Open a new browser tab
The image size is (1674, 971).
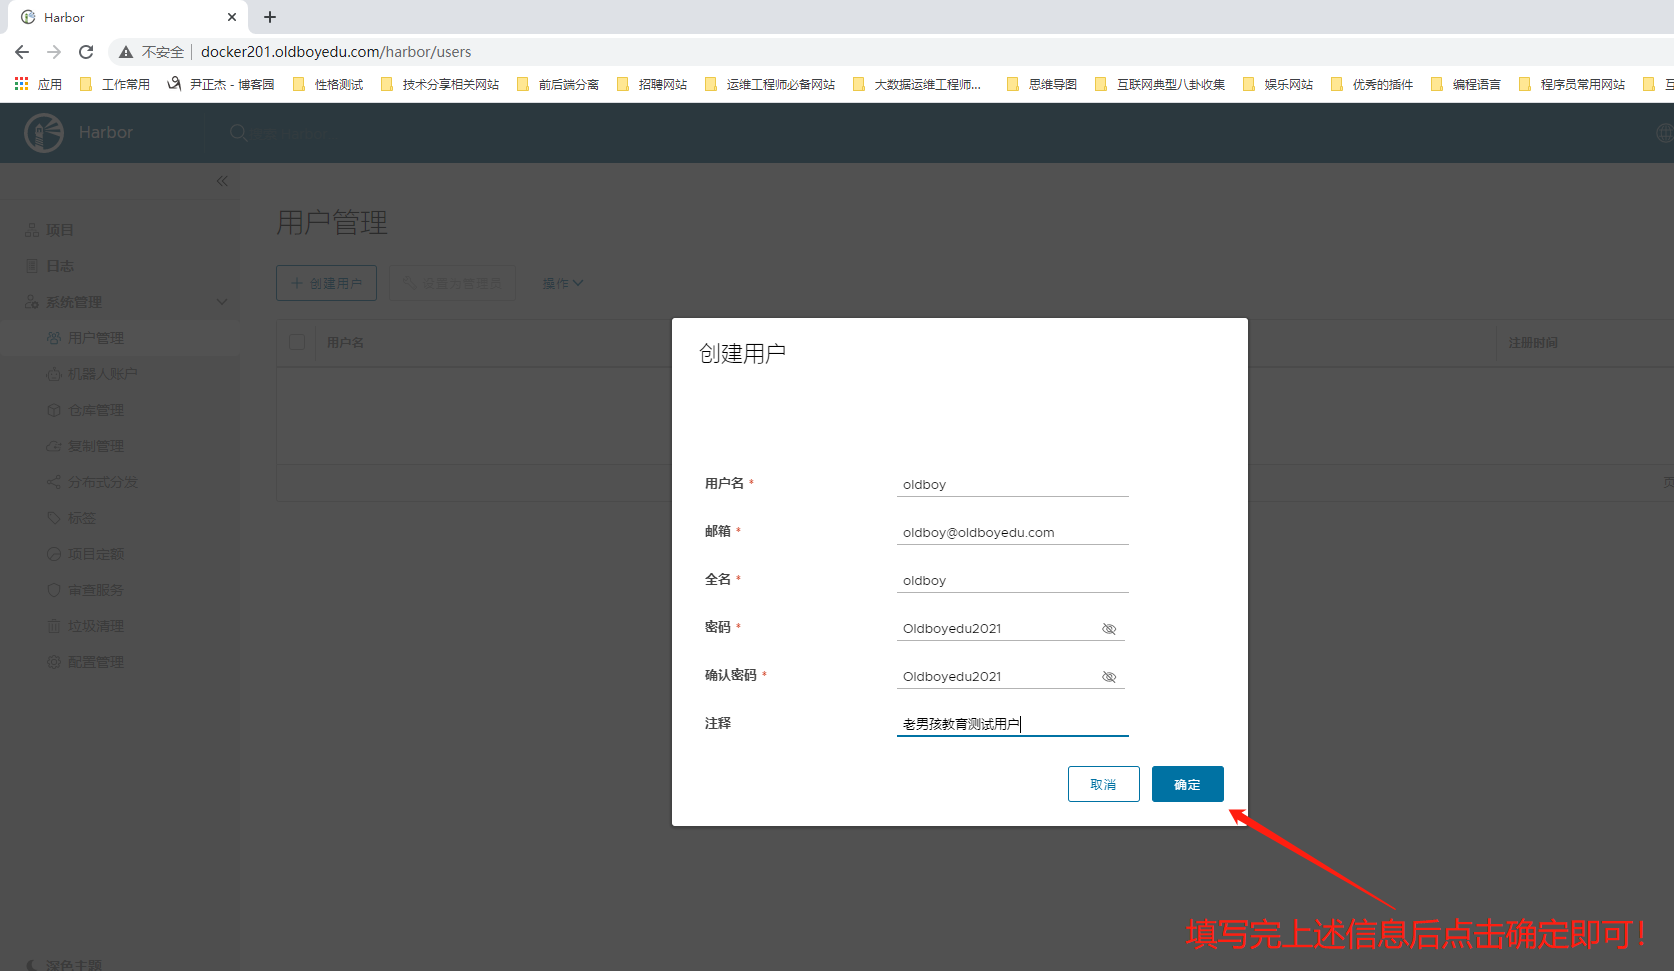pos(270,17)
